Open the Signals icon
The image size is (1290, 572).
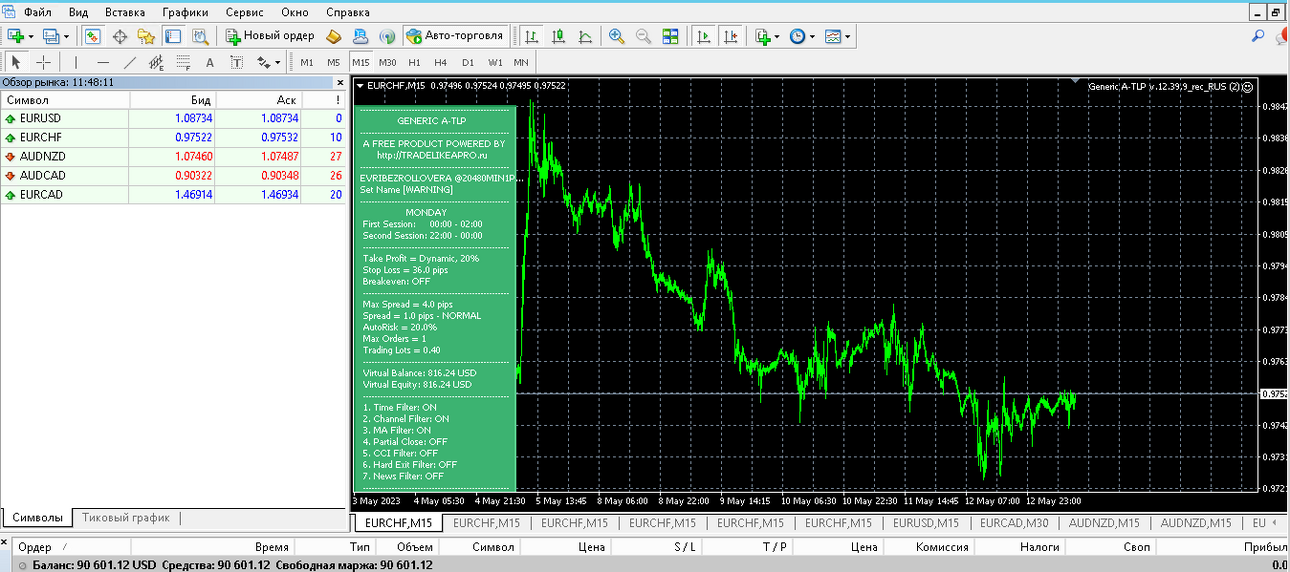(x=387, y=36)
